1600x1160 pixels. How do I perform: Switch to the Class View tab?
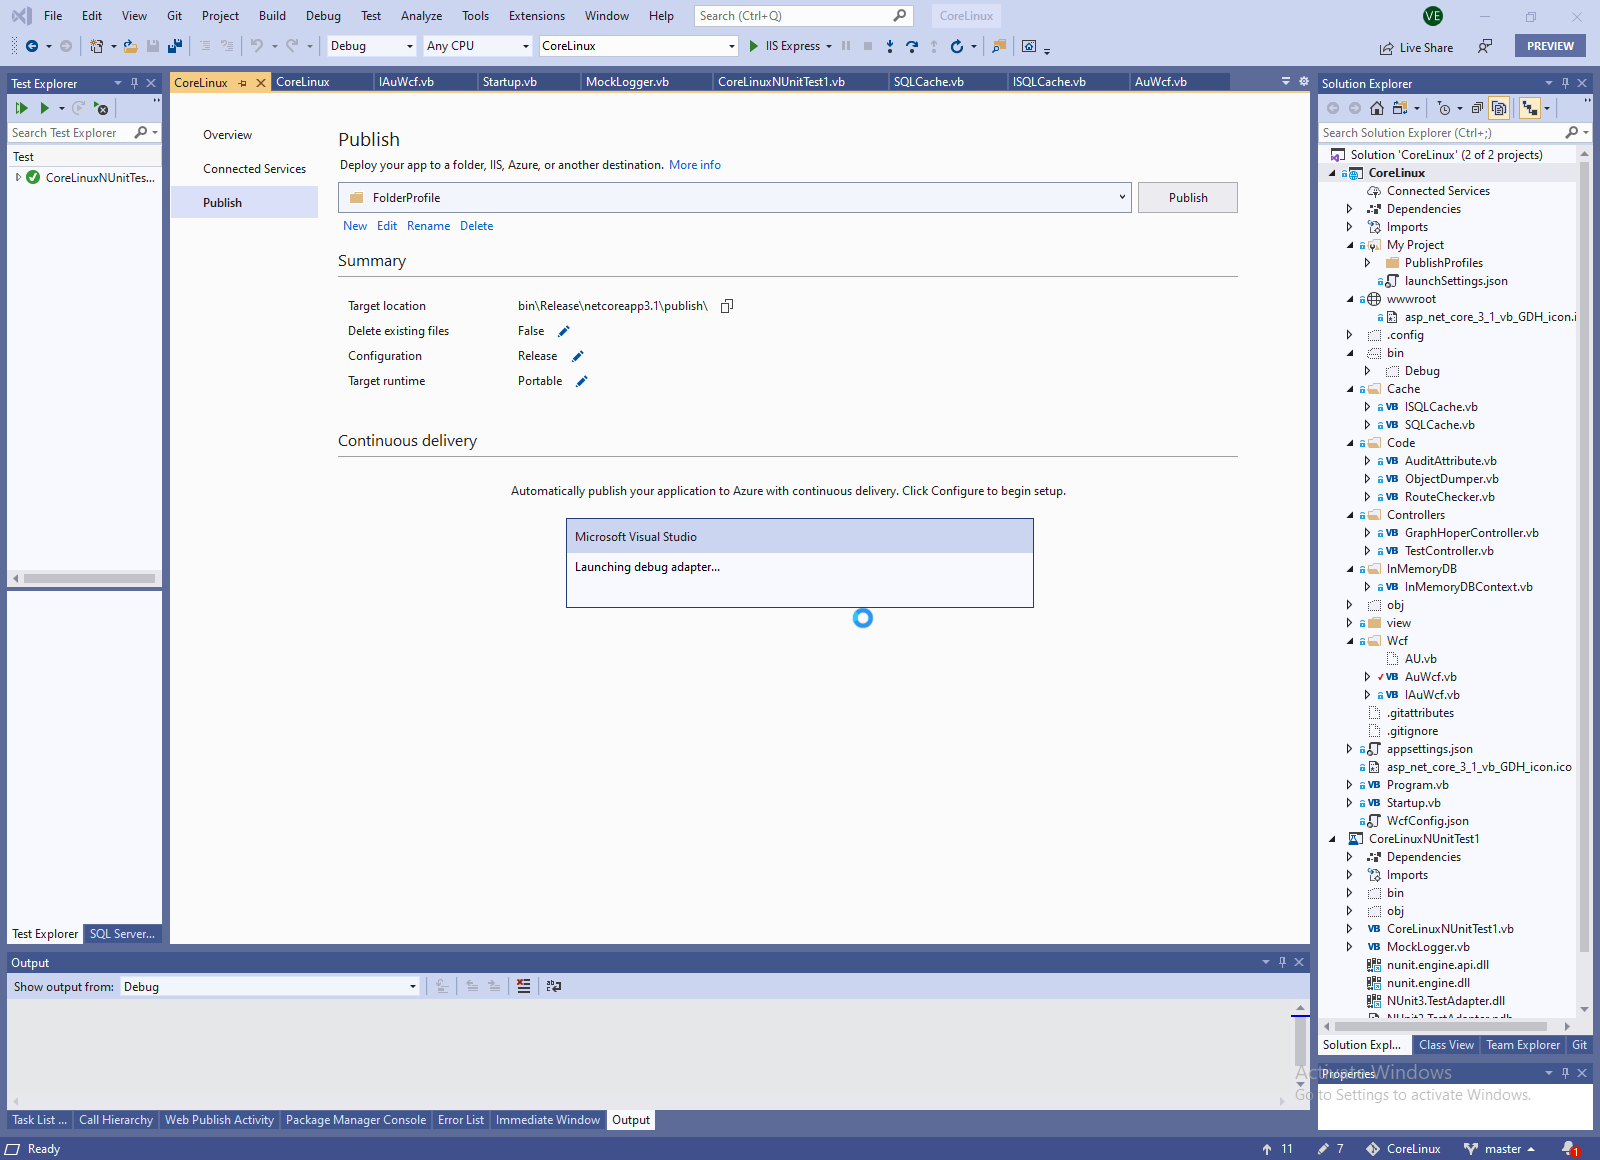coord(1446,1045)
